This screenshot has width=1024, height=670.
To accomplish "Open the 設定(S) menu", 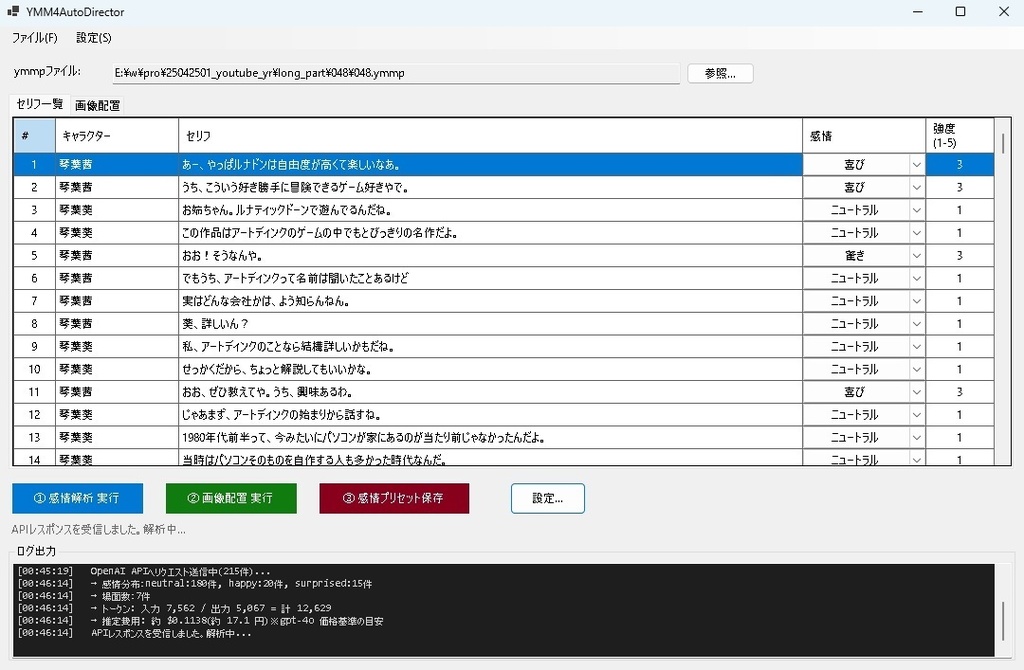I will [92, 38].
